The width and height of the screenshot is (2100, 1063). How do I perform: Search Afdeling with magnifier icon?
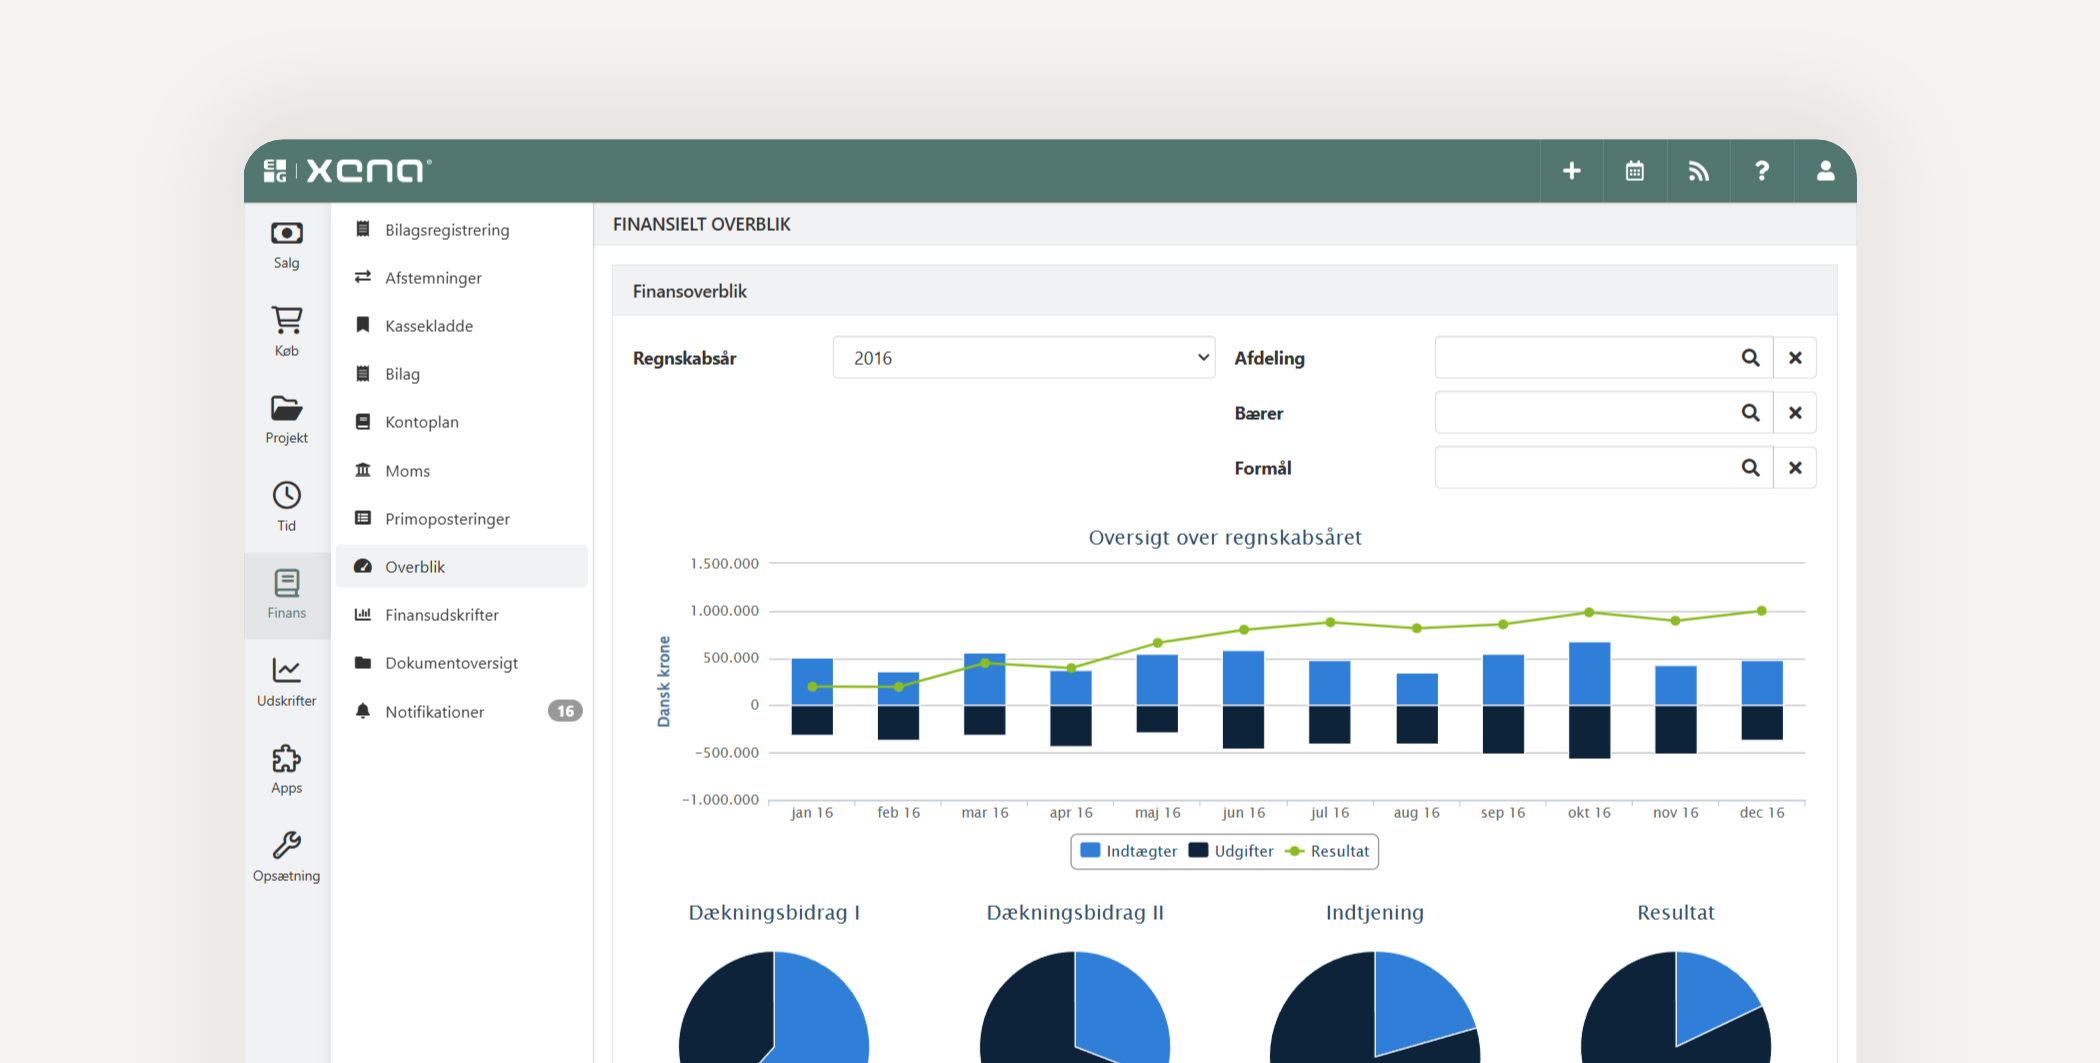pyautogui.click(x=1750, y=358)
